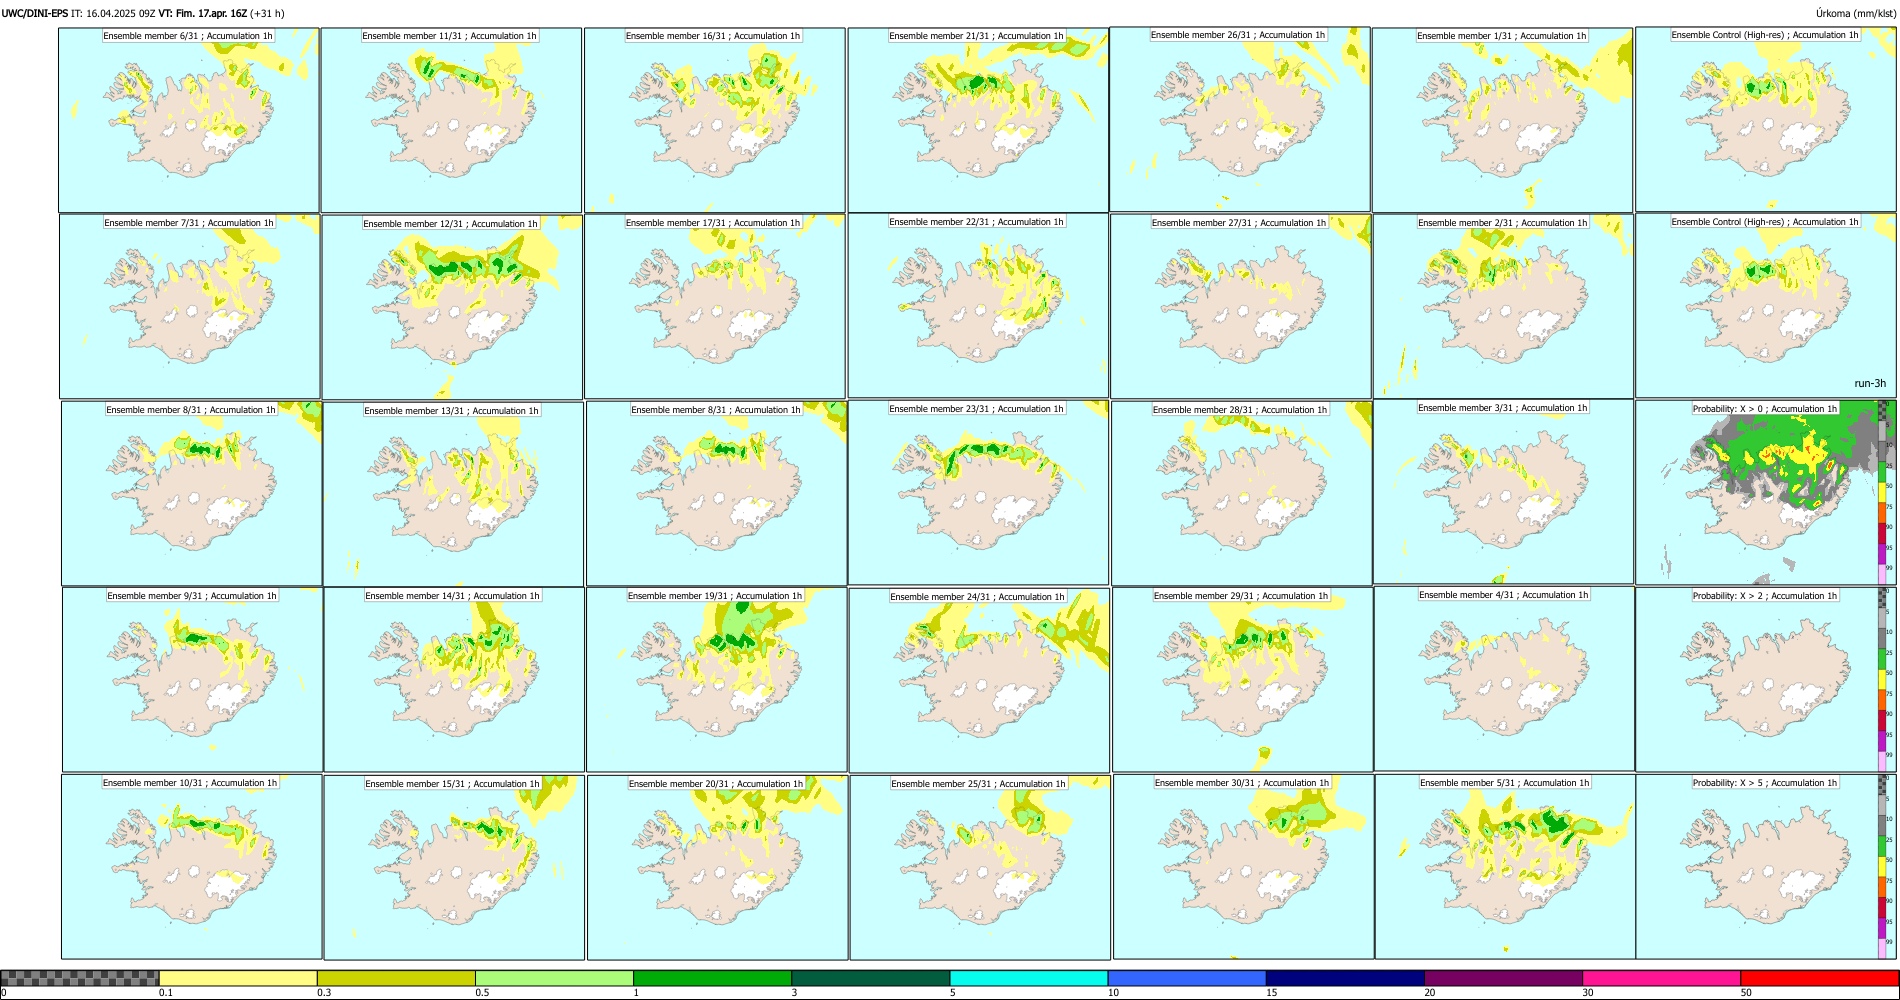The height and width of the screenshot is (1000, 1900).
Task: Click the probability color scale beside X > 5
Action: pos(1883,866)
